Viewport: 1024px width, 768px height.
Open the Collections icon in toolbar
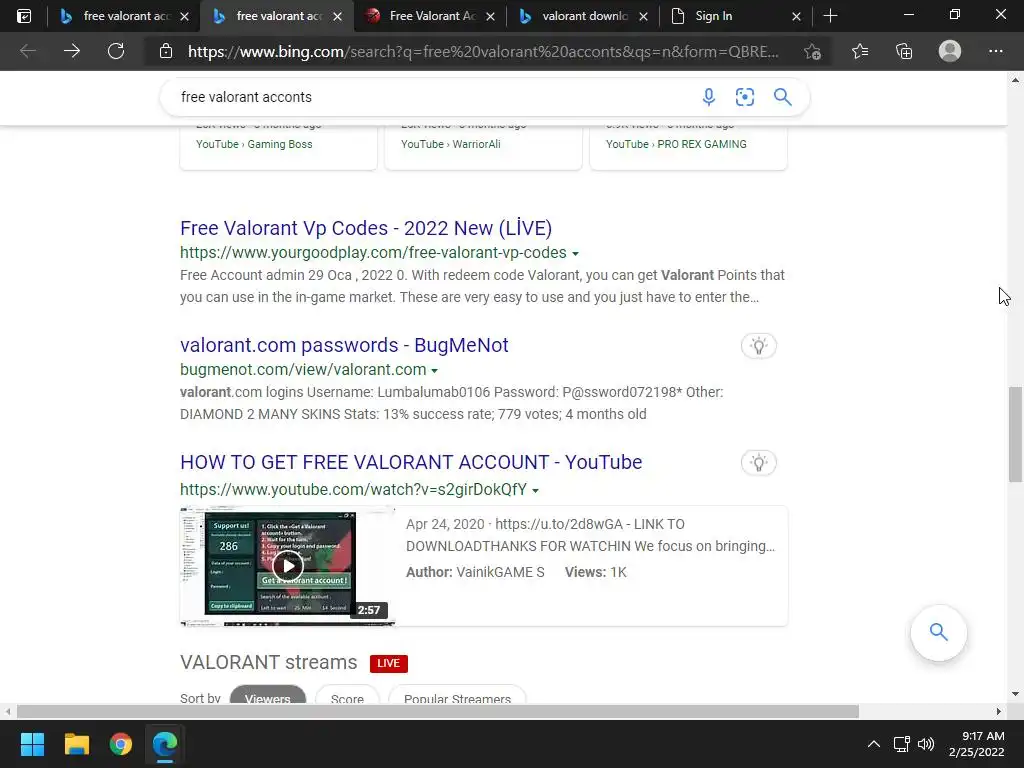pyautogui.click(x=904, y=51)
